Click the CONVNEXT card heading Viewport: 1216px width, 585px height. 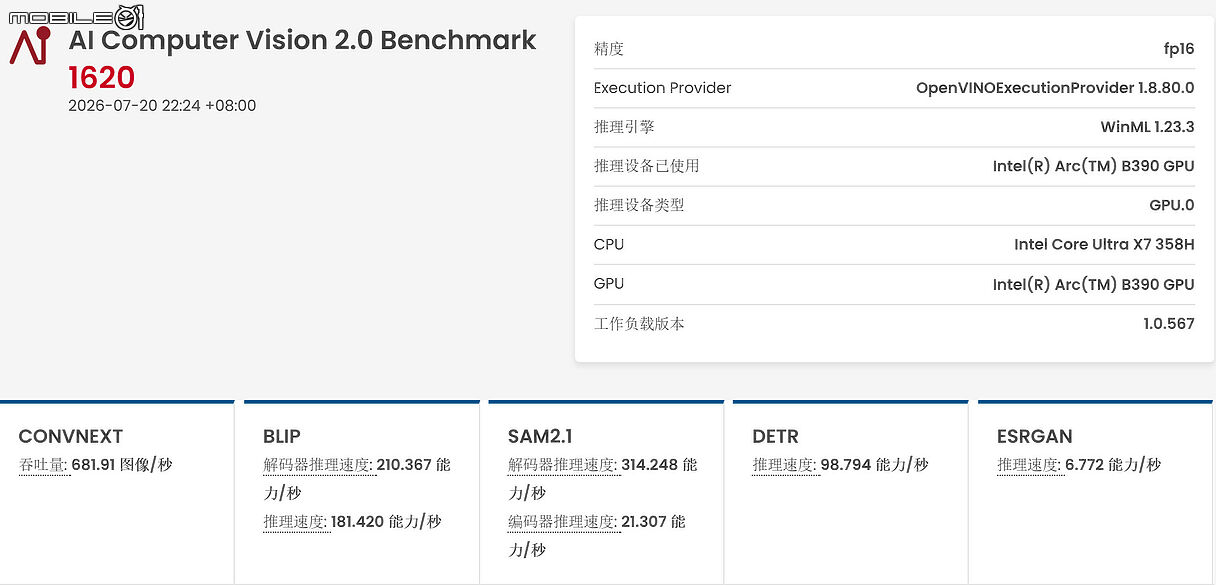71,437
